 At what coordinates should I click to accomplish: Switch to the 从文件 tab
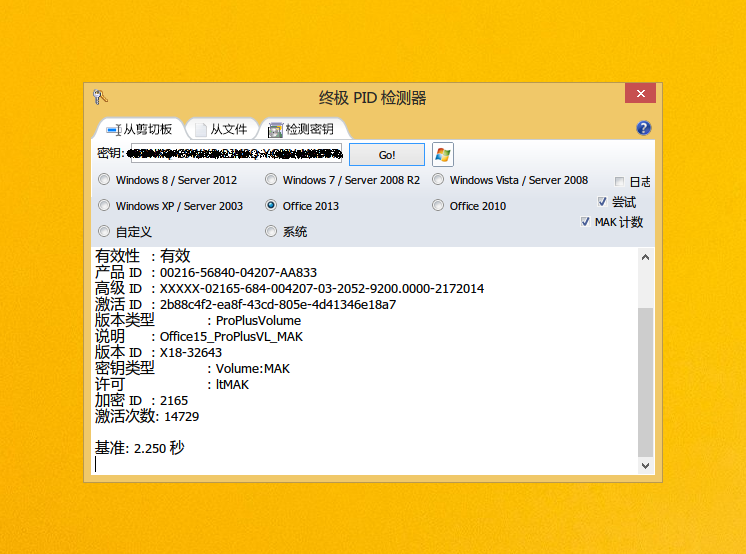tap(222, 129)
